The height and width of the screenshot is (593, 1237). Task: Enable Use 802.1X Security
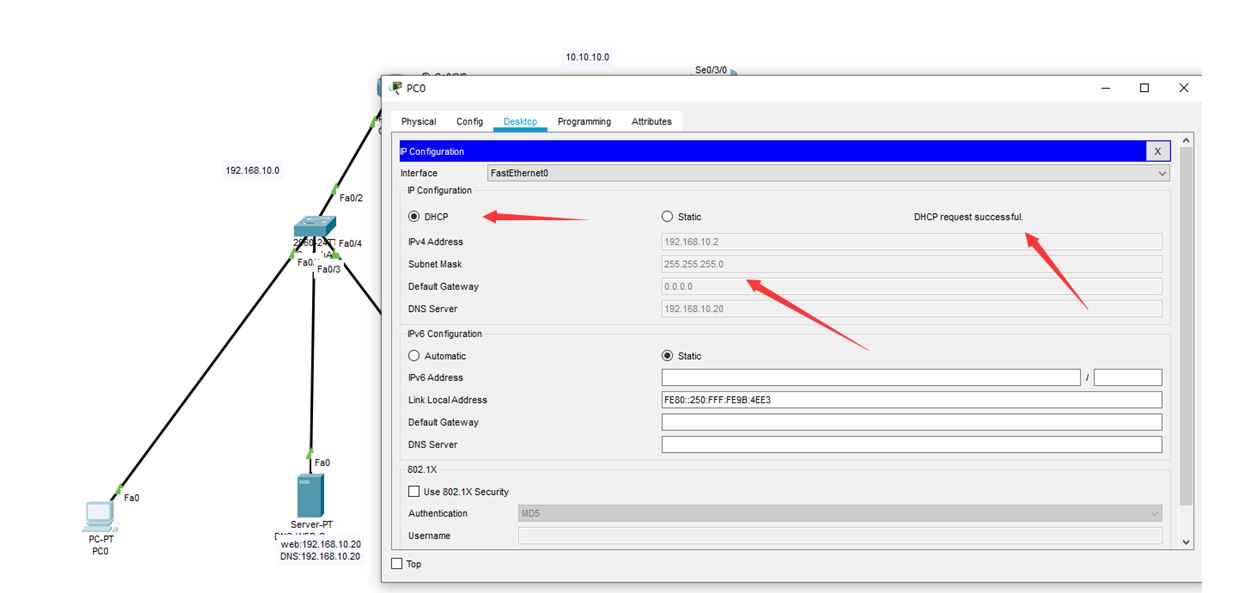pyautogui.click(x=414, y=491)
